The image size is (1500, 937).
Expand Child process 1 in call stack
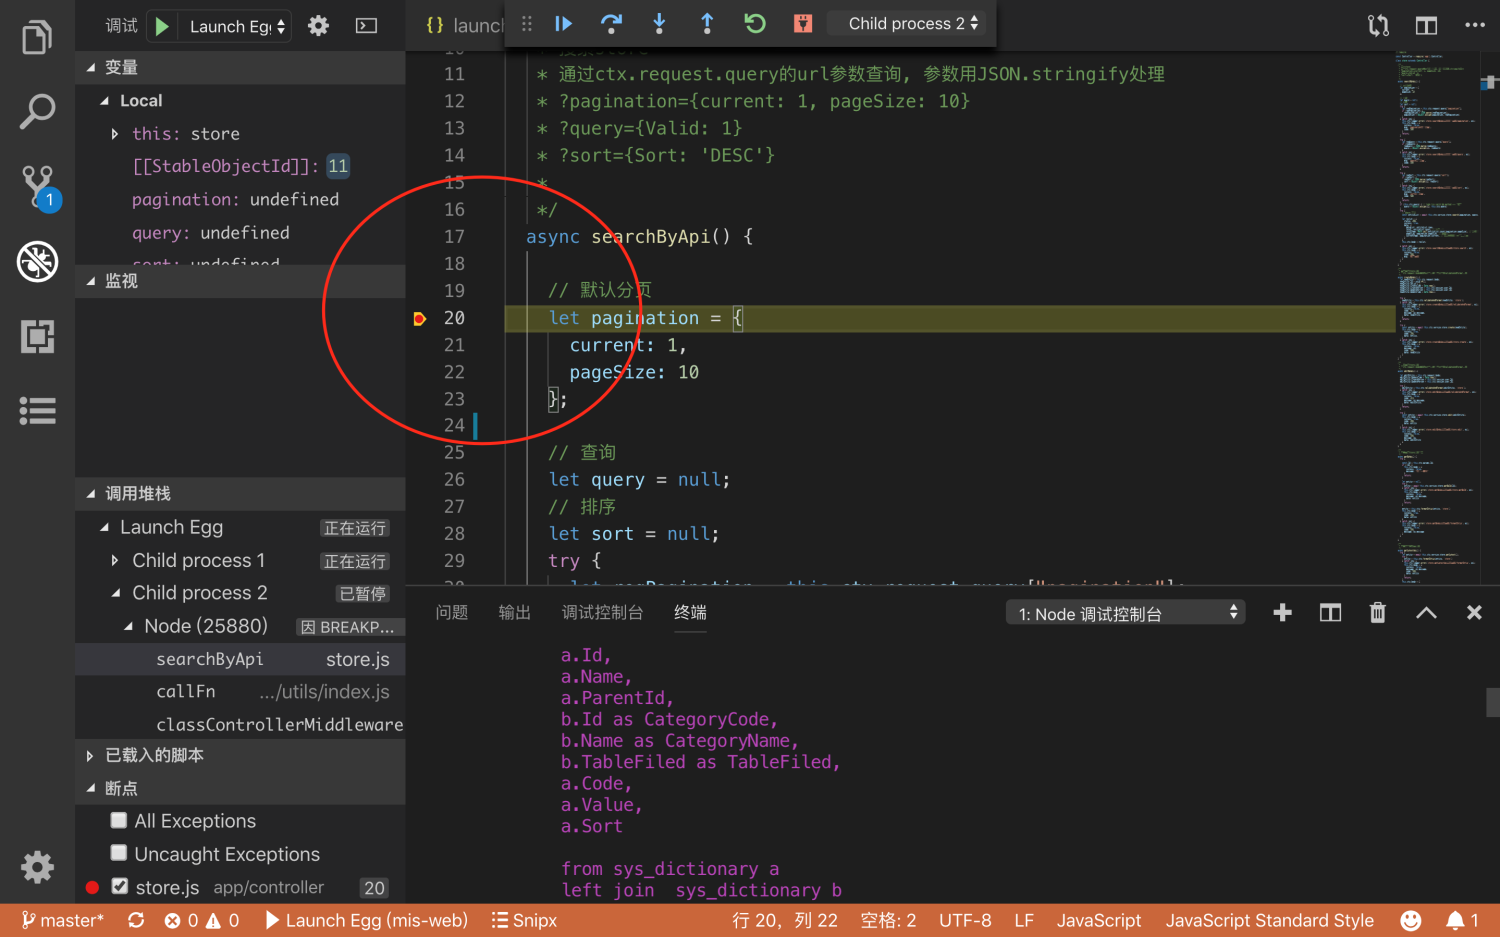pos(115,560)
